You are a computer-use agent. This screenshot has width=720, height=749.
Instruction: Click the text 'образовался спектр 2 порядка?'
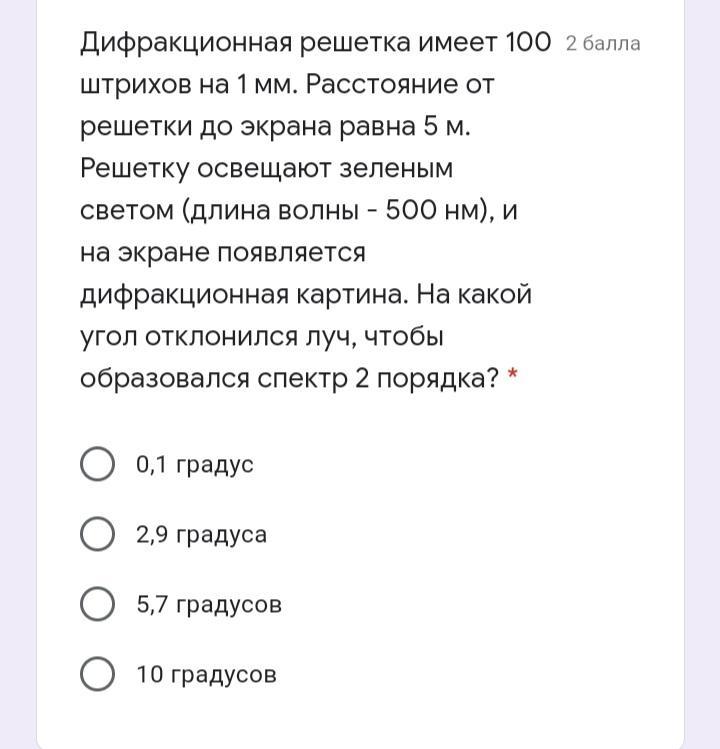(289, 379)
